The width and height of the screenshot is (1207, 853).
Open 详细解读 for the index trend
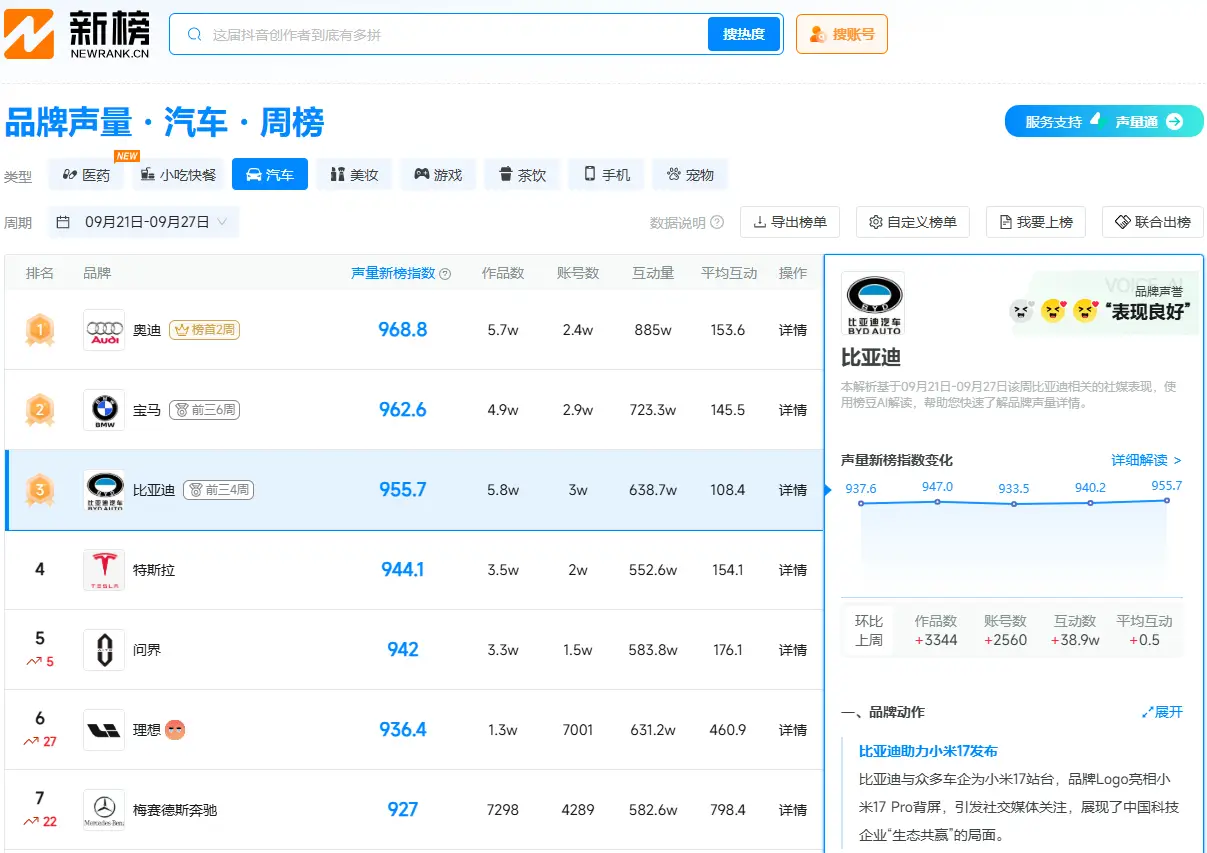pyautogui.click(x=1146, y=460)
